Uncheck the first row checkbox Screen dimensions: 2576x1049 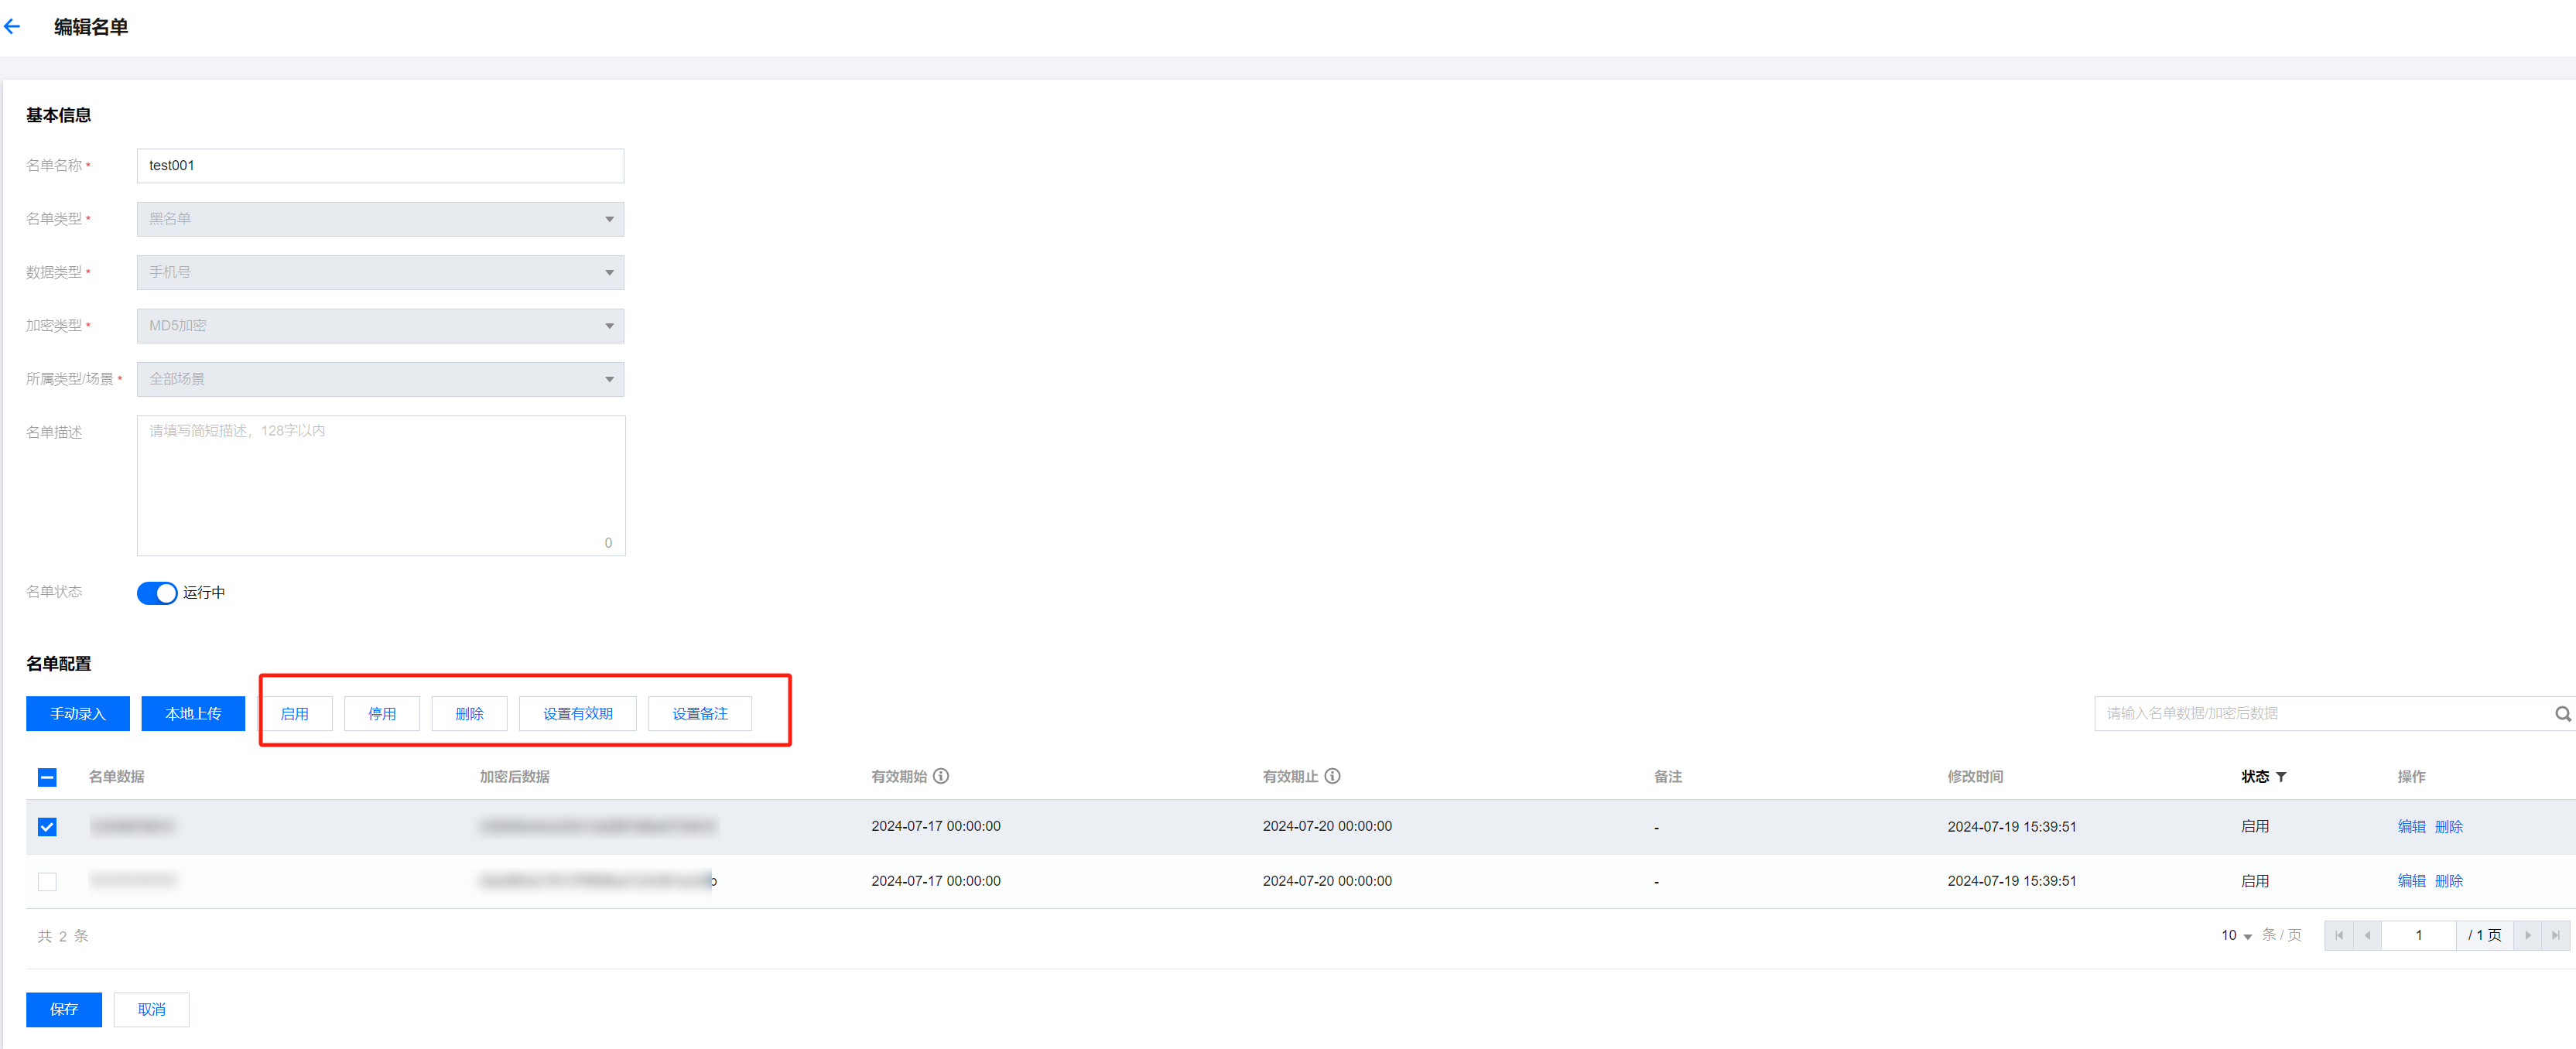[47, 827]
